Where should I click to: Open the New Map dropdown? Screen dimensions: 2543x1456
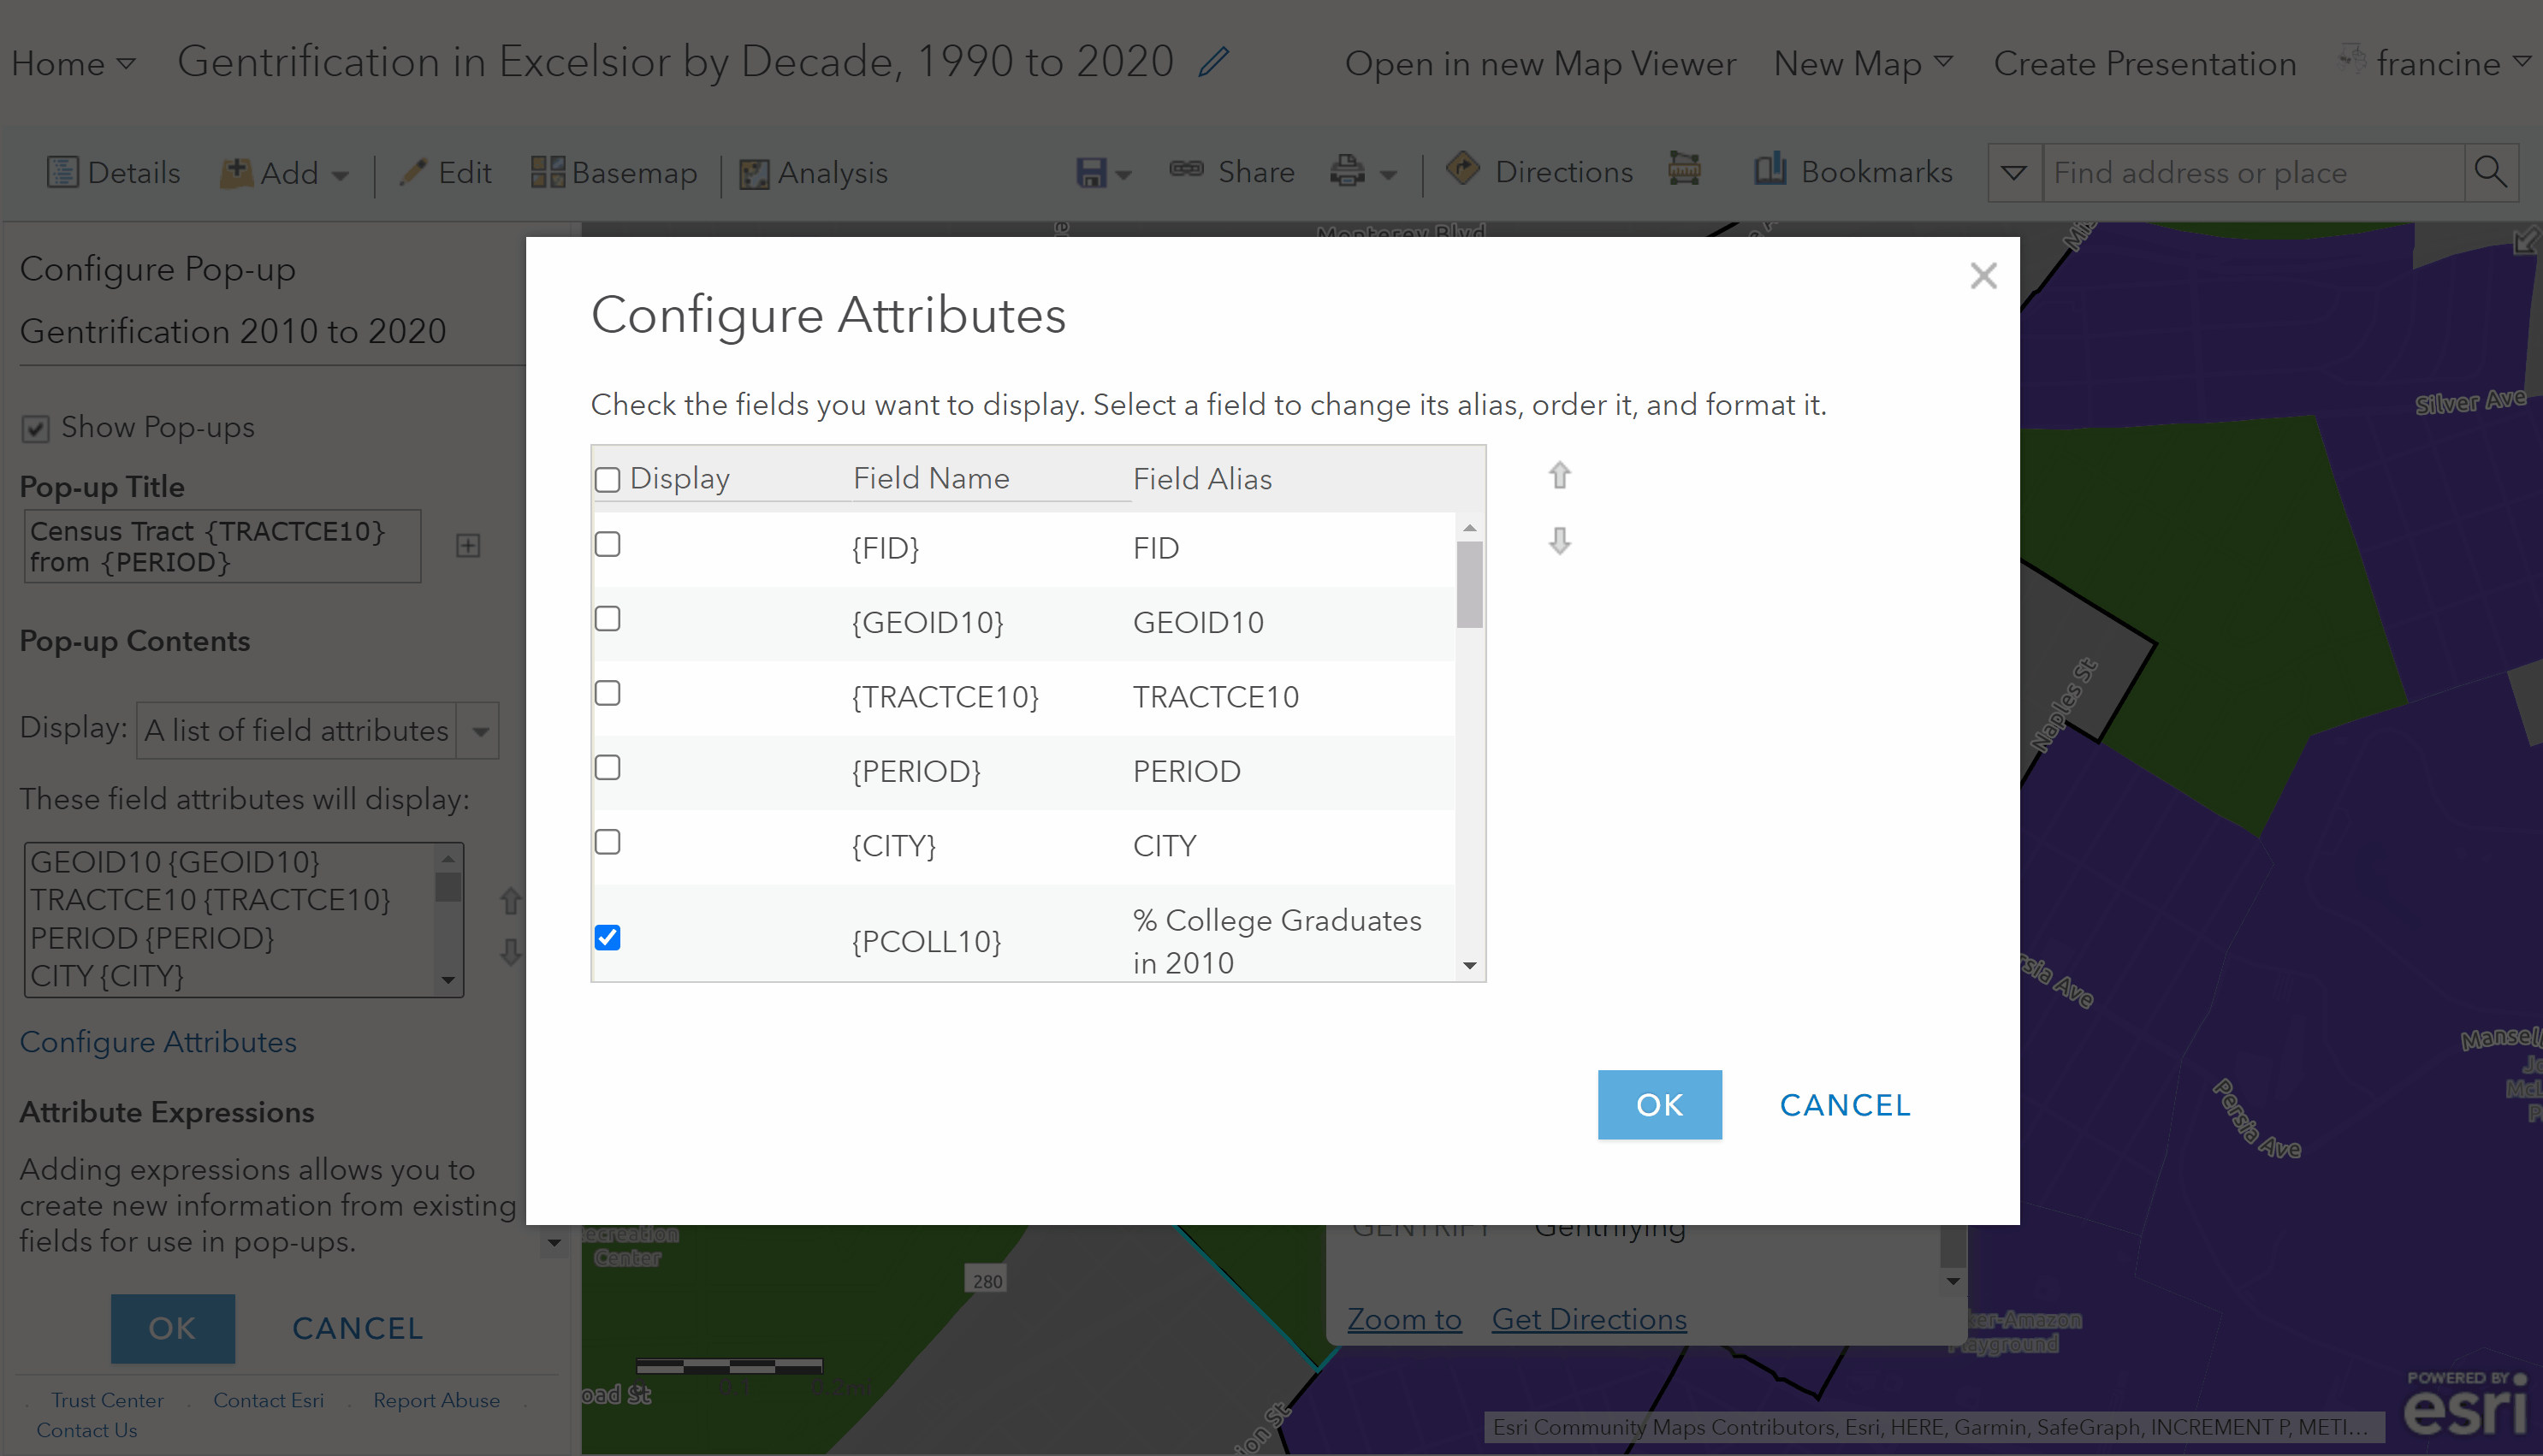click(x=1862, y=63)
